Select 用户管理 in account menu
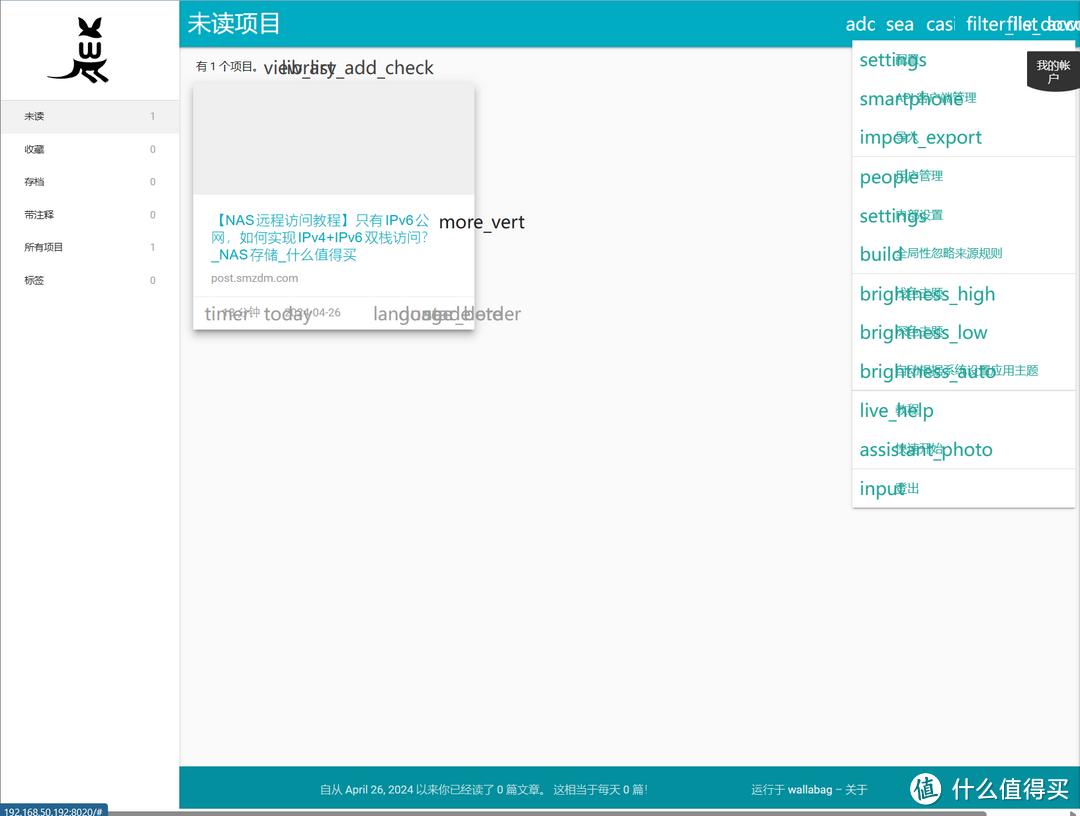 (x=918, y=177)
